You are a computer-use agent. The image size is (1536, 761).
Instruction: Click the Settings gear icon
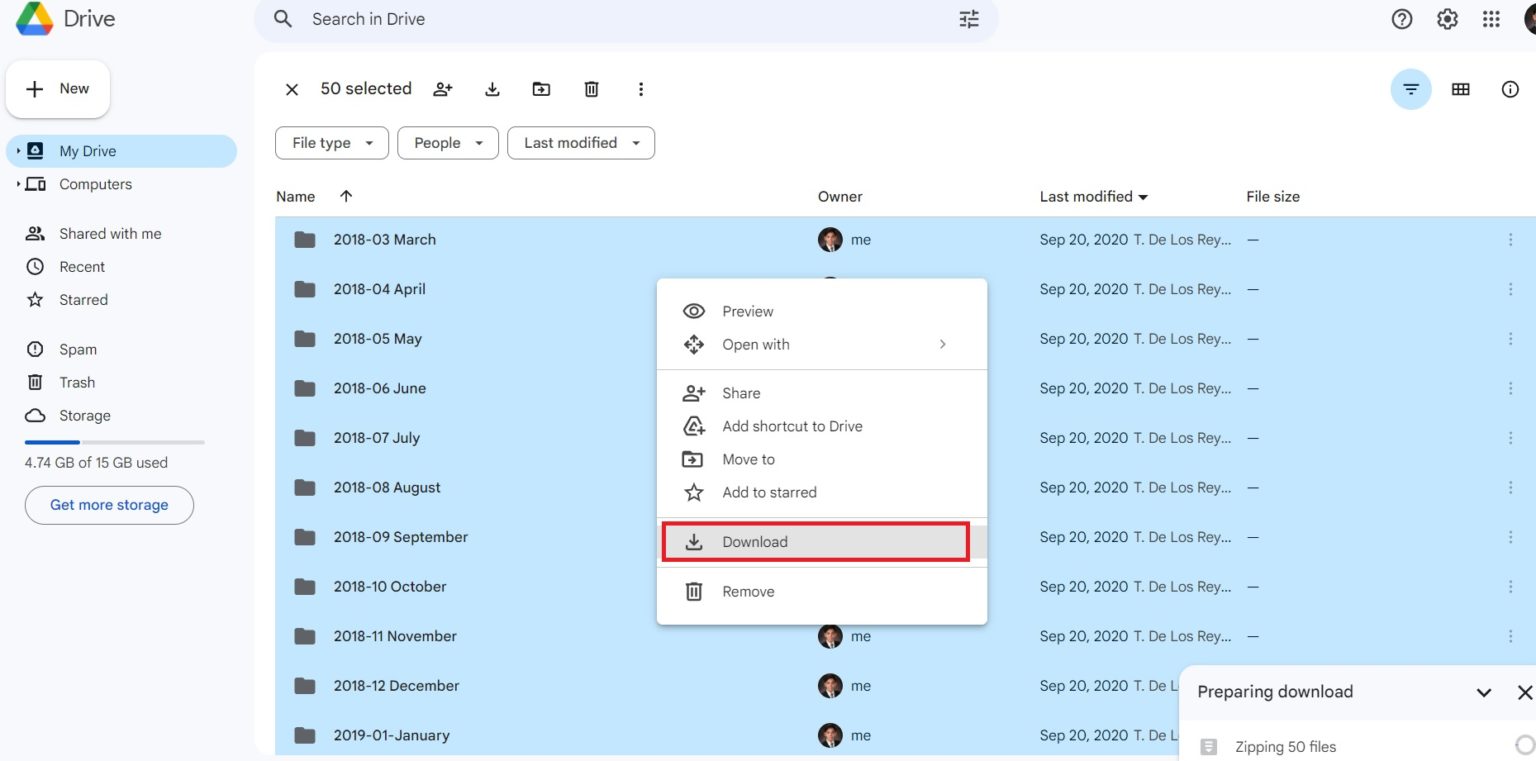point(1446,19)
